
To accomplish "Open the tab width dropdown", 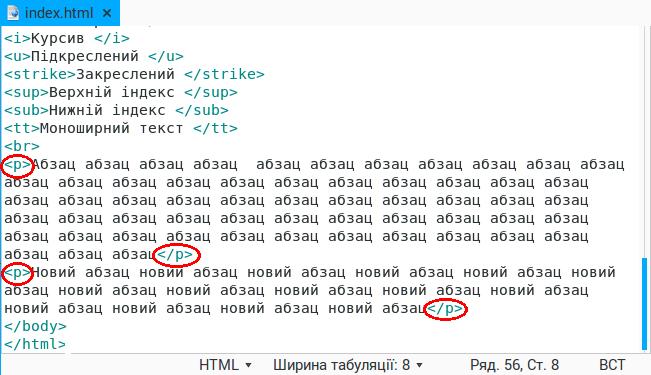I will pos(348,365).
